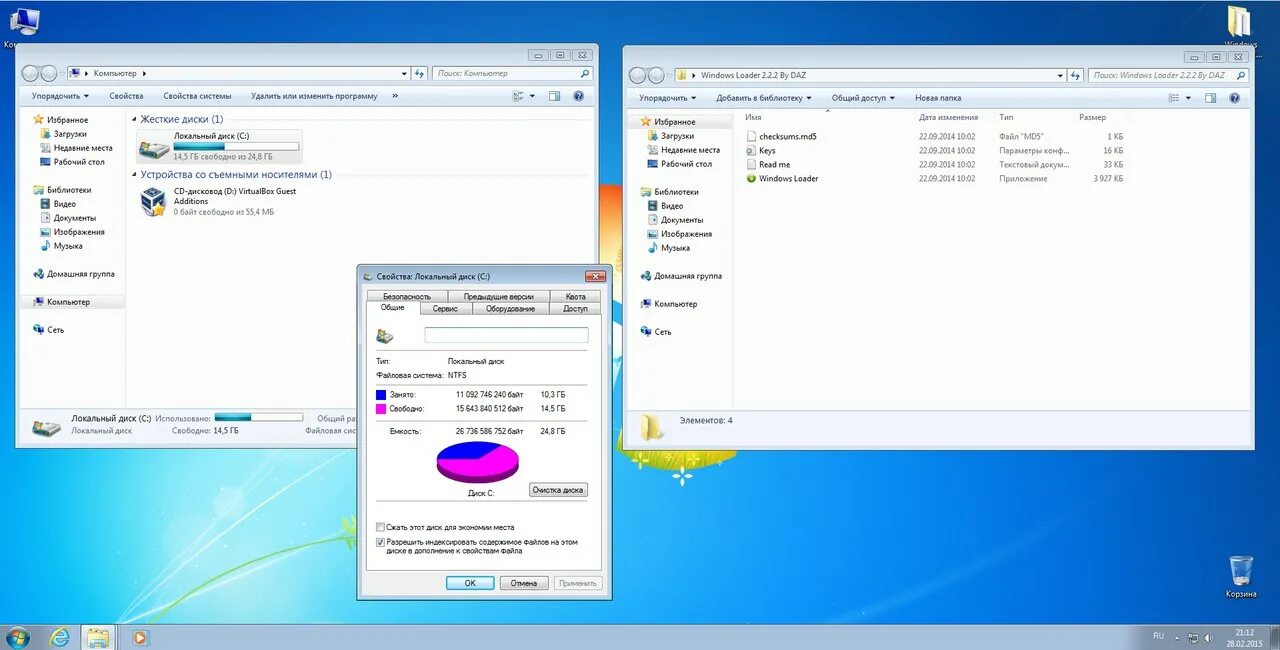Click Refresh in the Windows Loader window address bar

pyautogui.click(x=1076, y=75)
